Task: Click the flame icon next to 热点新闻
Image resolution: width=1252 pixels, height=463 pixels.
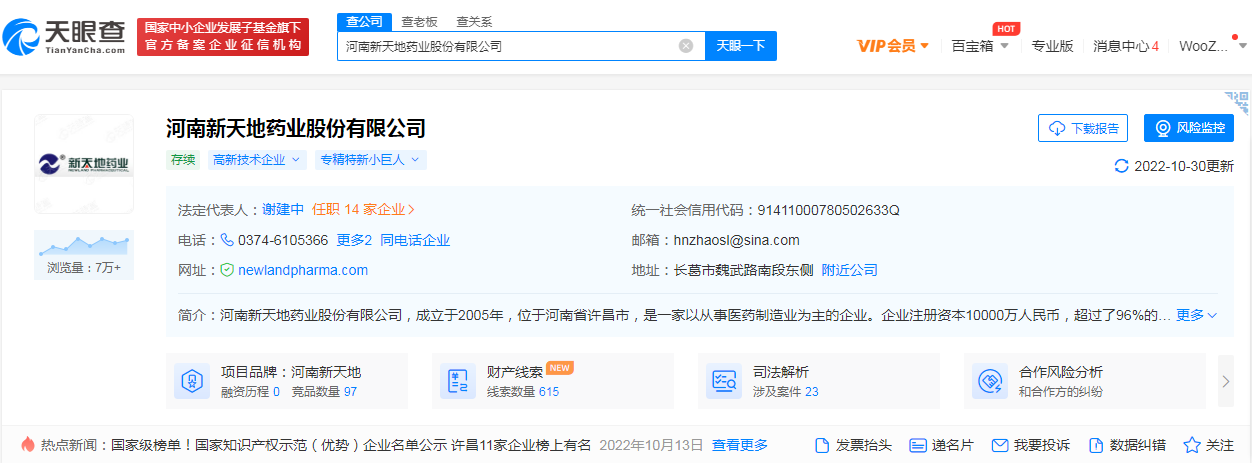Action: click(x=27, y=445)
